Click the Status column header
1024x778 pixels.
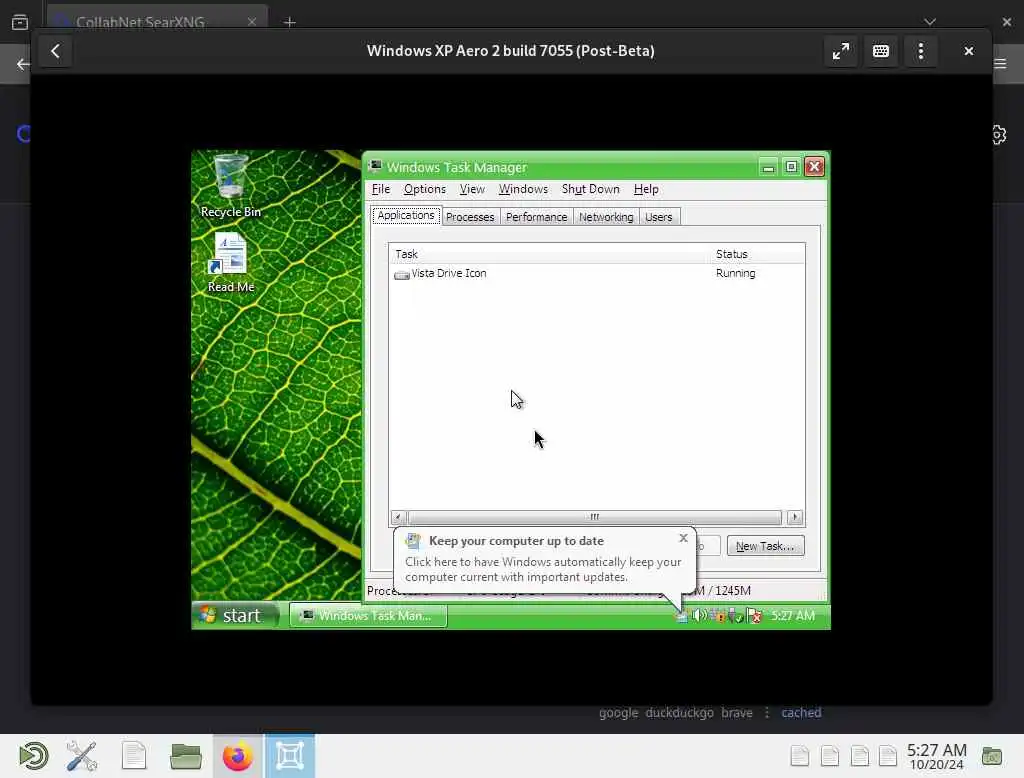[x=758, y=253]
